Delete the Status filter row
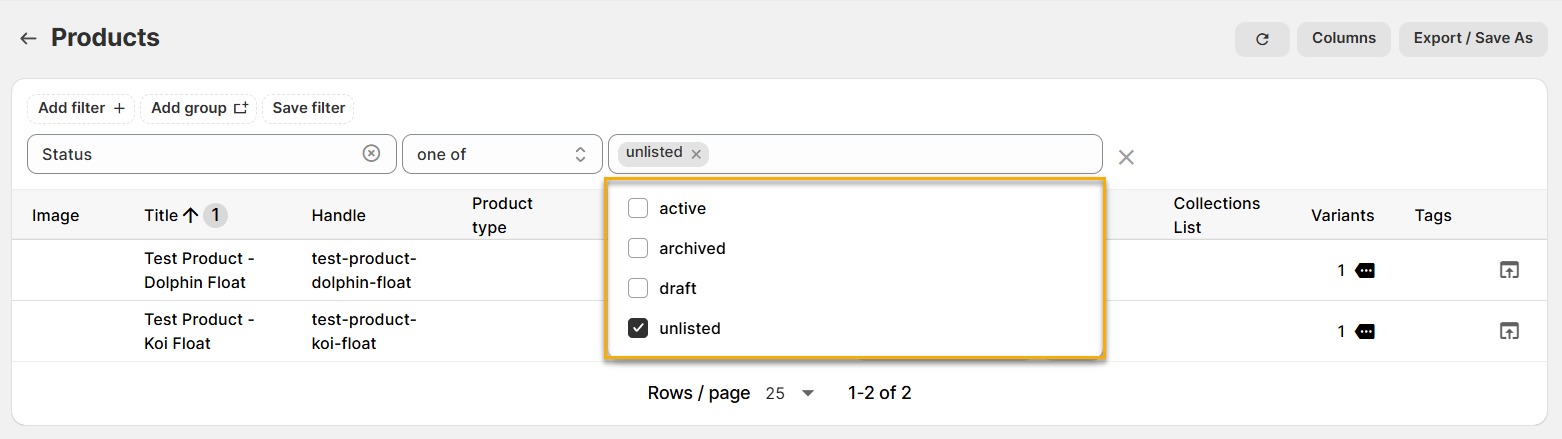This screenshot has height=439, width=1562. [x=1126, y=157]
